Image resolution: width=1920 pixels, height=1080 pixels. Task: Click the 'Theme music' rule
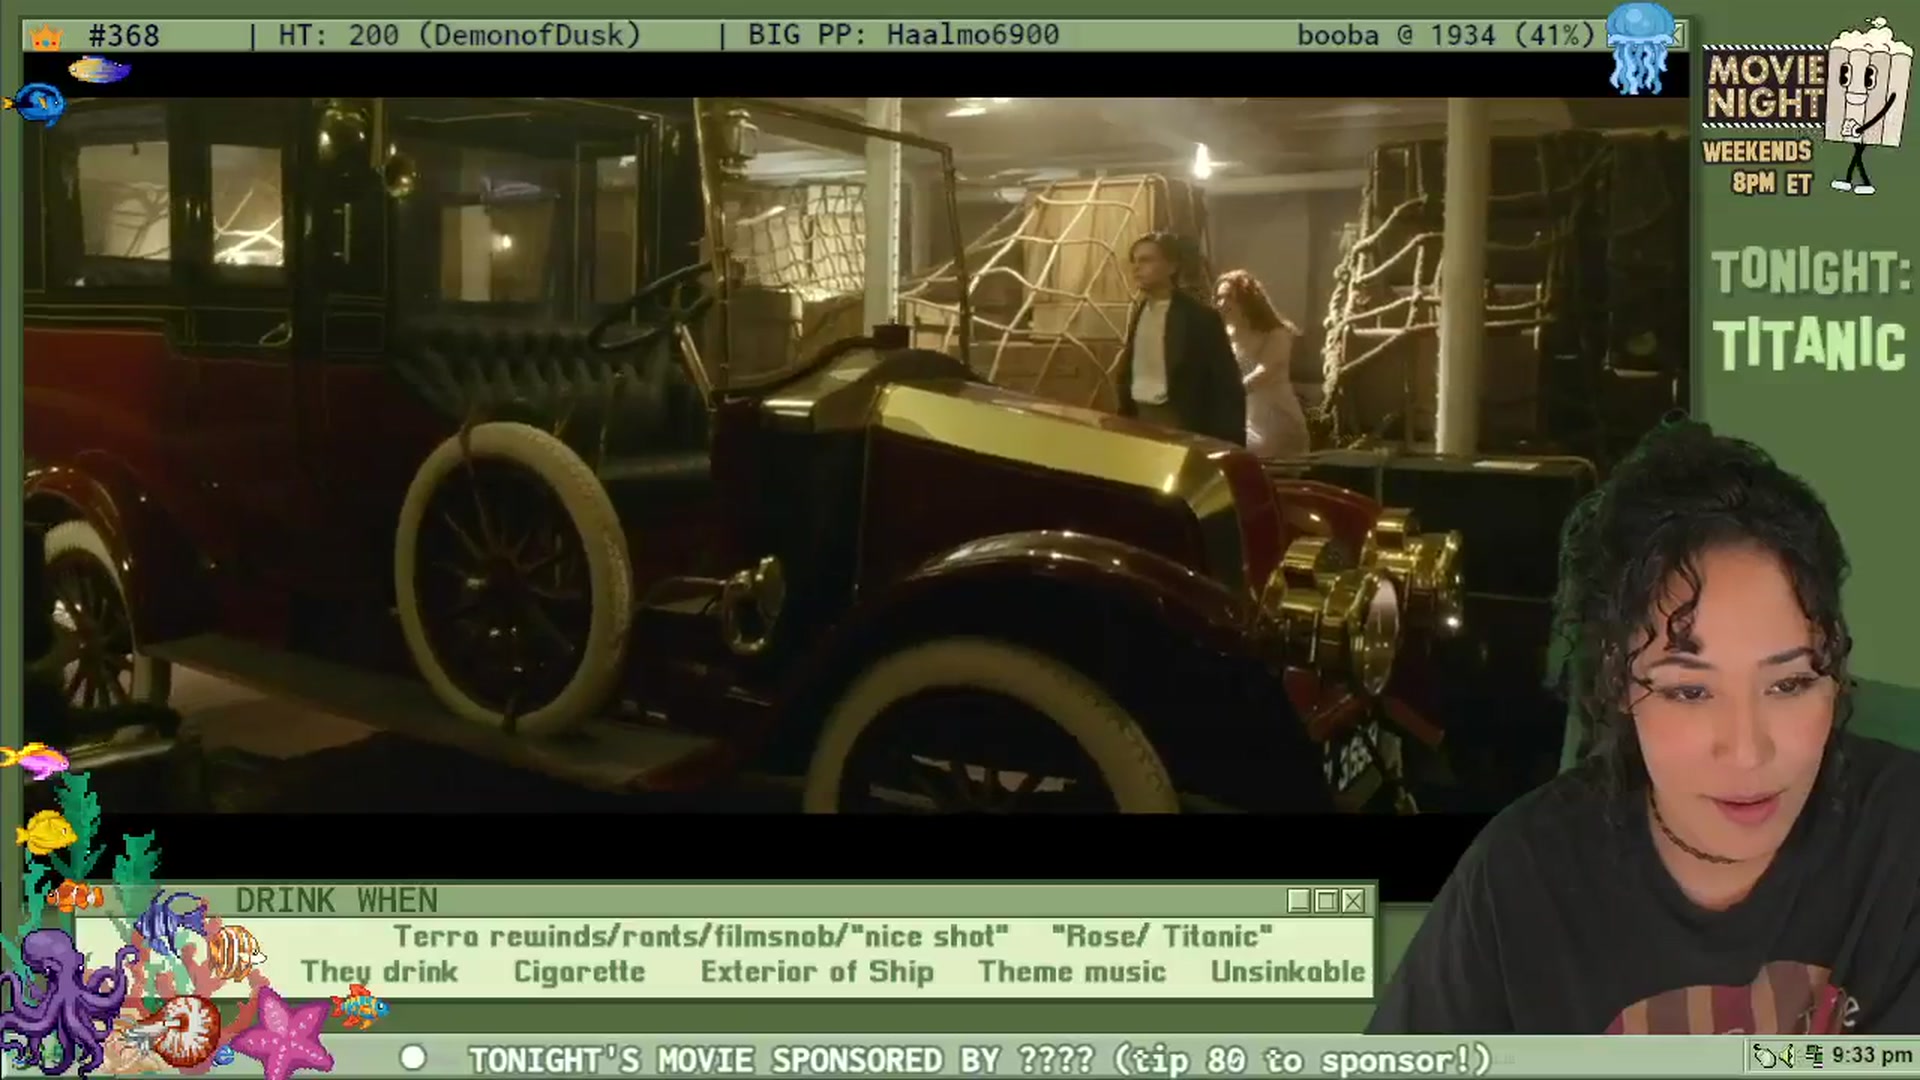pos(1072,972)
